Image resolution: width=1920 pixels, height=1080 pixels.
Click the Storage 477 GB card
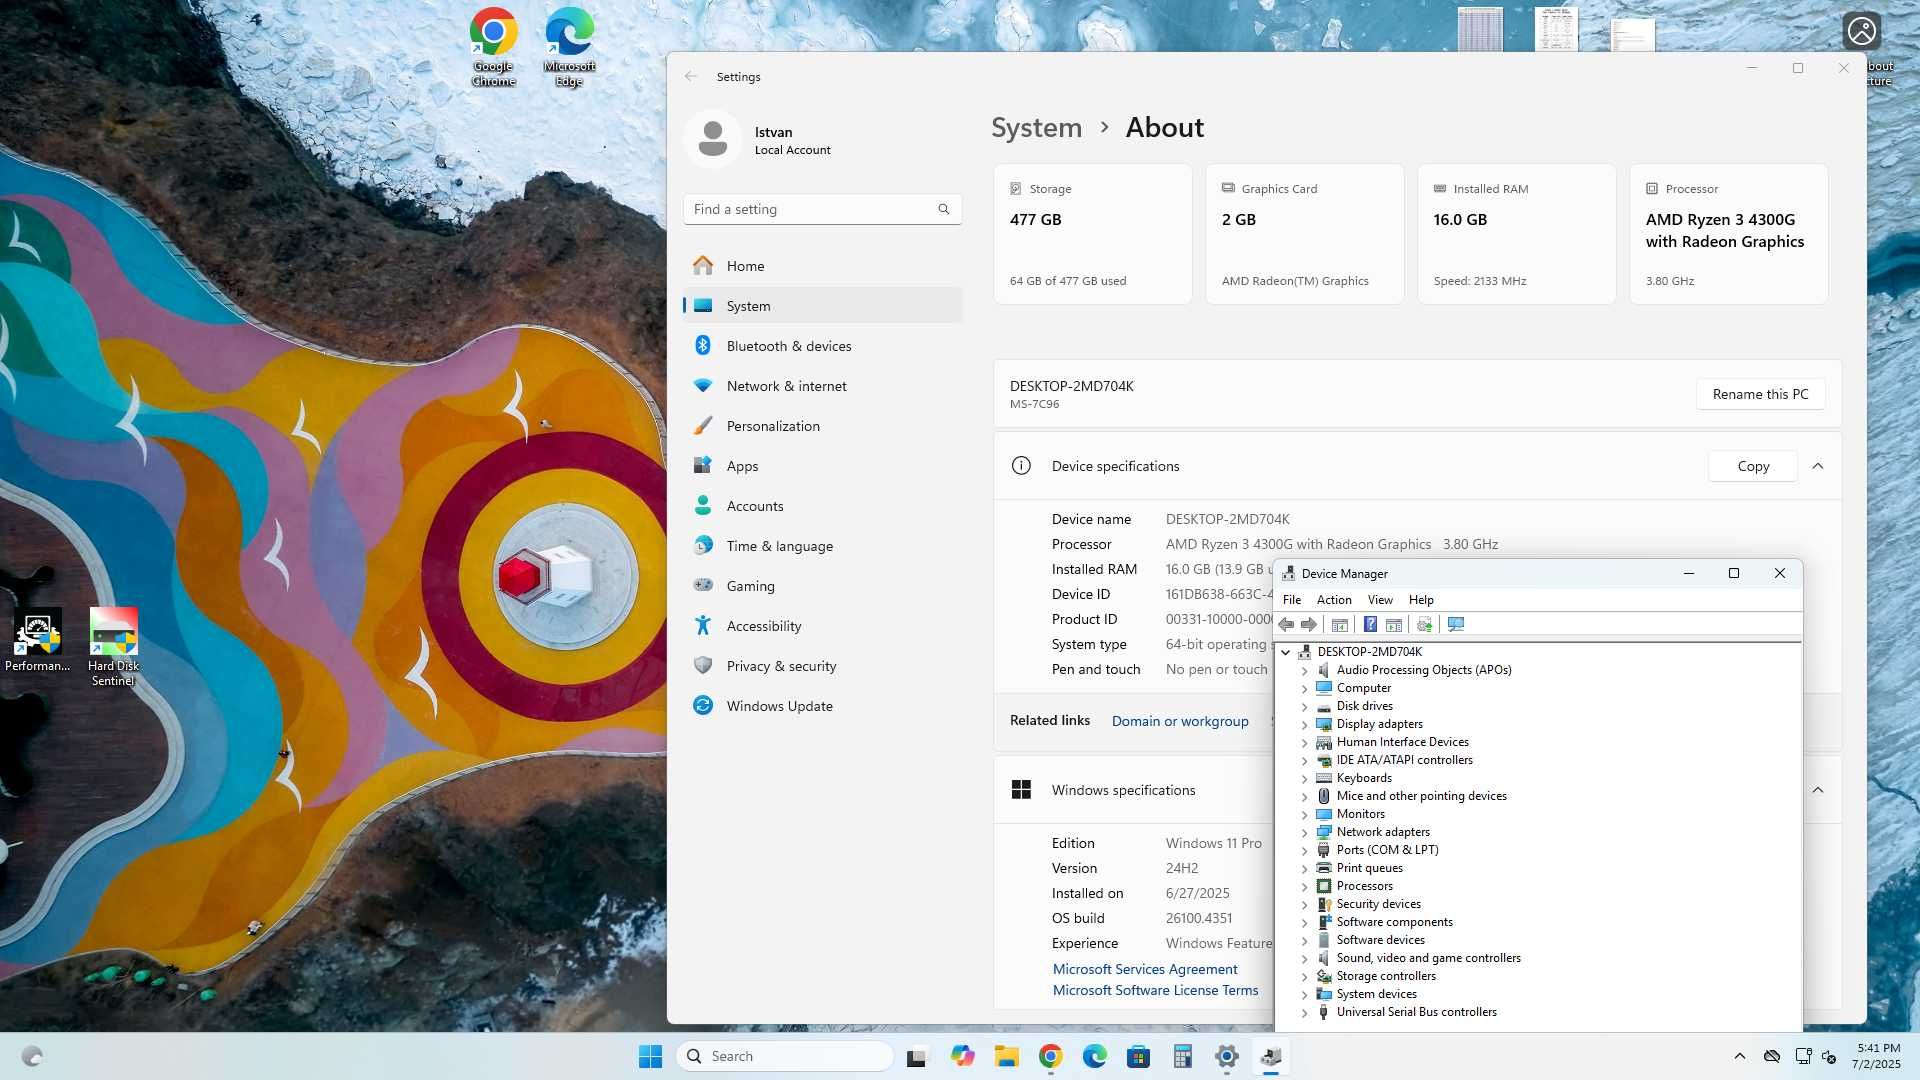[x=1092, y=234]
